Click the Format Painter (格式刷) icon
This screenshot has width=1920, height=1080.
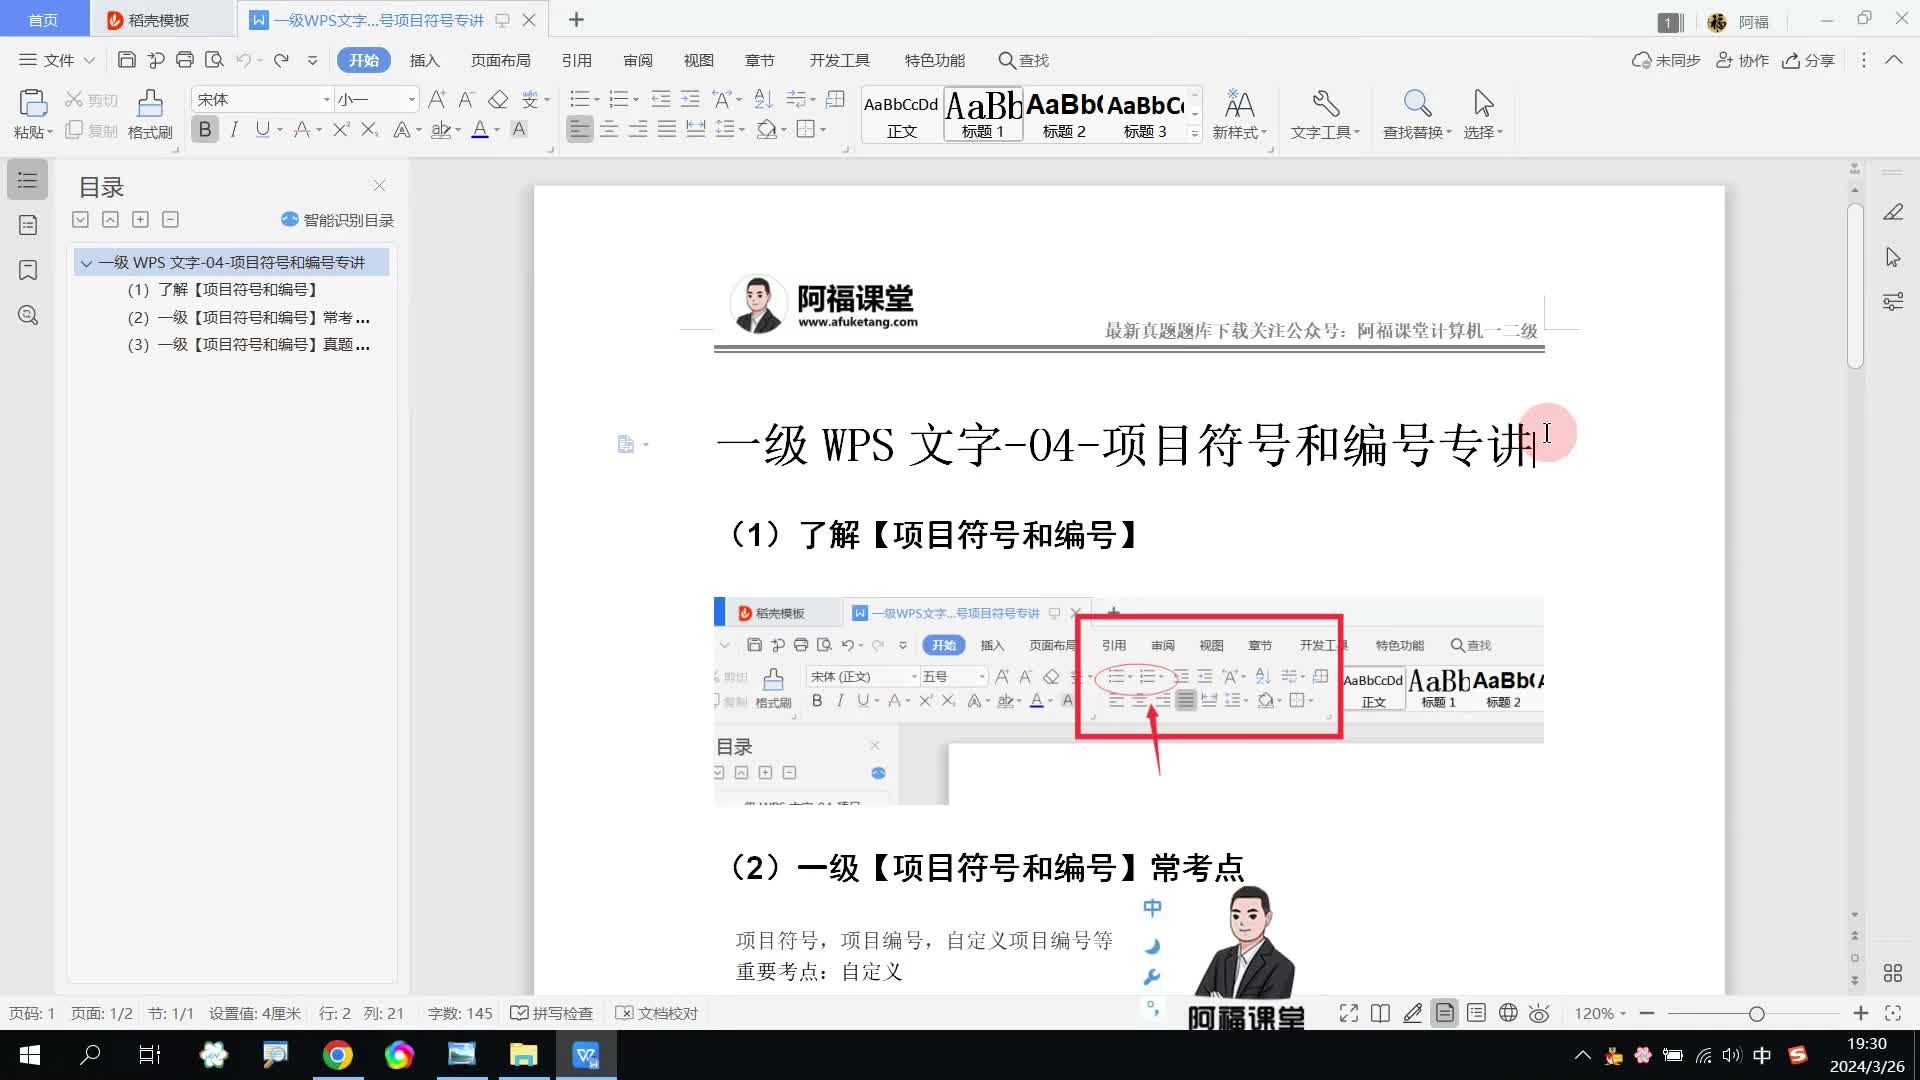point(150,104)
